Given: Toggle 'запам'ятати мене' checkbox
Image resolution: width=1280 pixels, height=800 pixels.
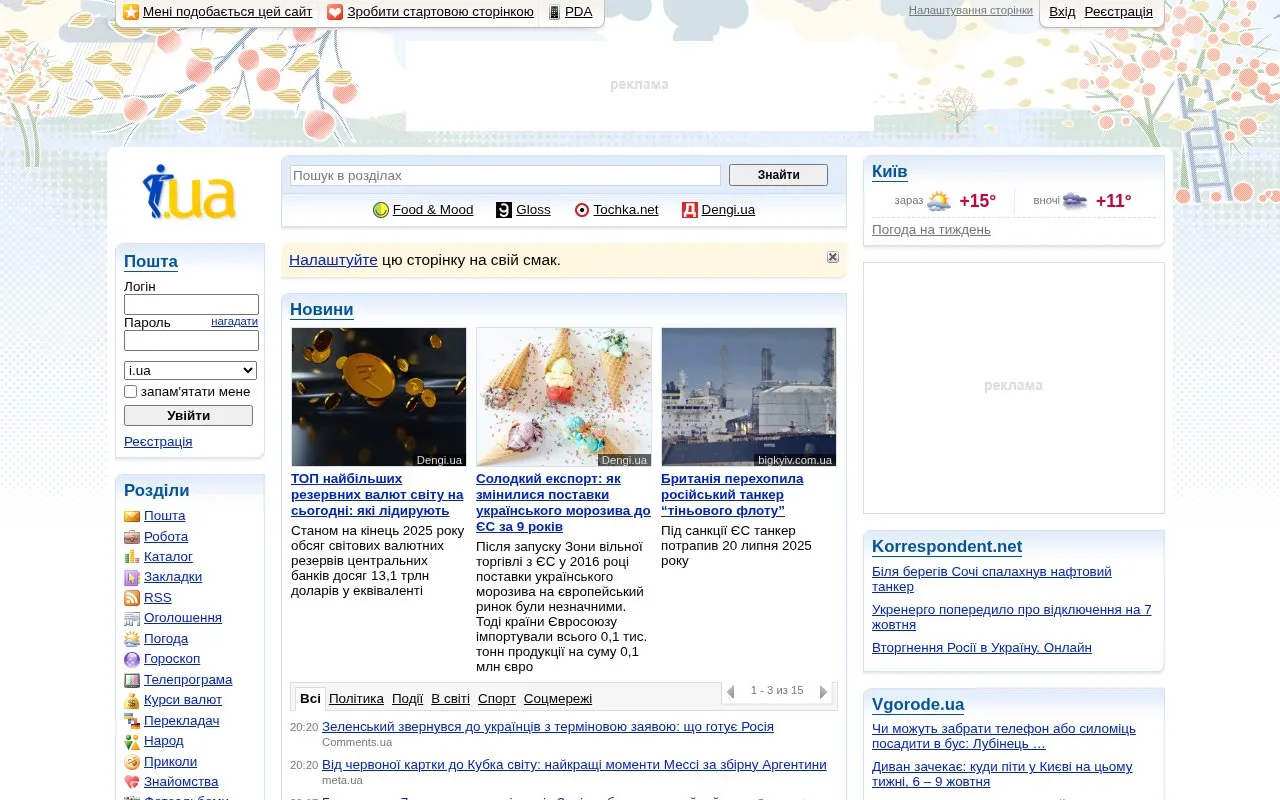Looking at the screenshot, I should (130, 392).
